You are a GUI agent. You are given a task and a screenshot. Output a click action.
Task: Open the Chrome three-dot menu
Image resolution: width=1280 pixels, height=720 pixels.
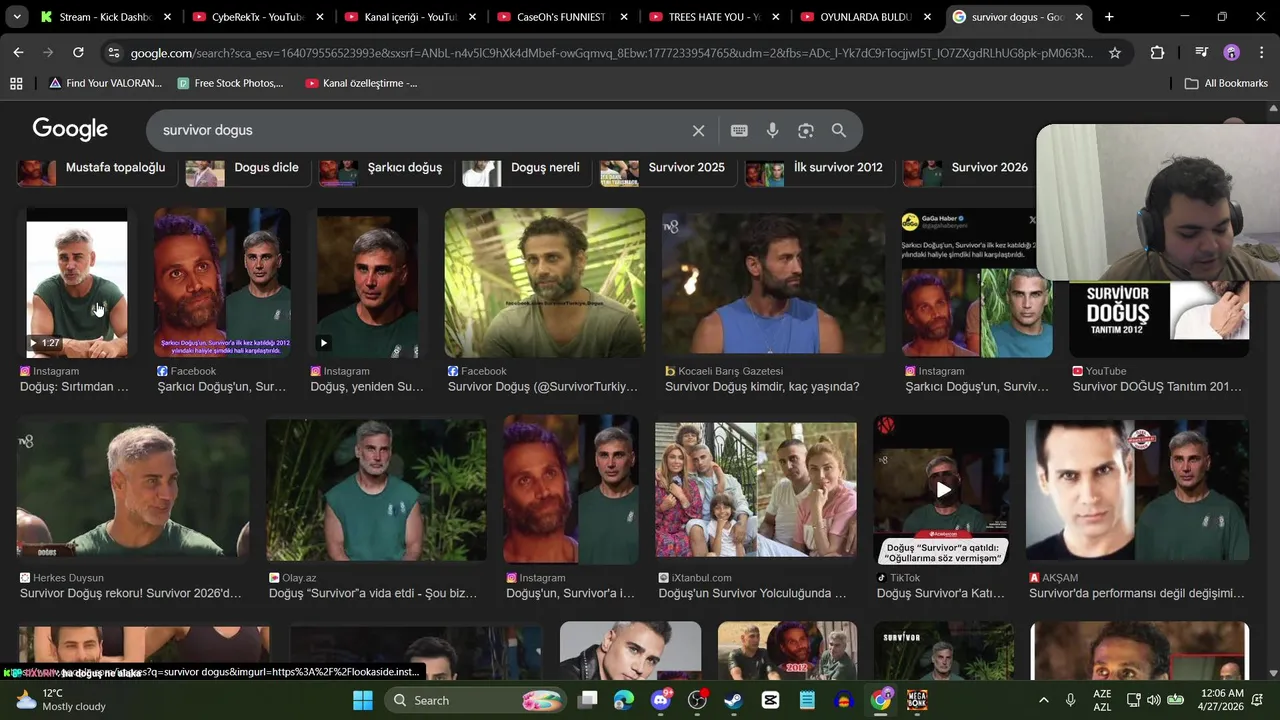point(1261,53)
